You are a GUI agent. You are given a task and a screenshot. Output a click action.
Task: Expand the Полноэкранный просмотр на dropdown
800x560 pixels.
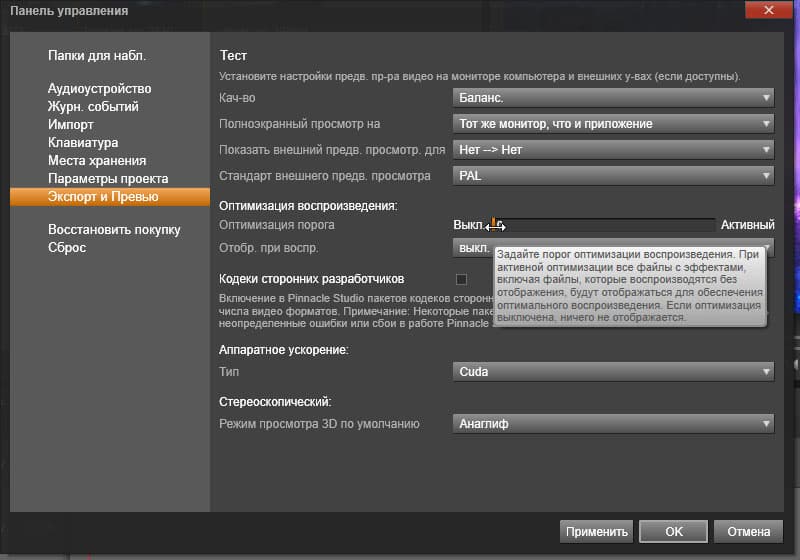[x=613, y=123]
